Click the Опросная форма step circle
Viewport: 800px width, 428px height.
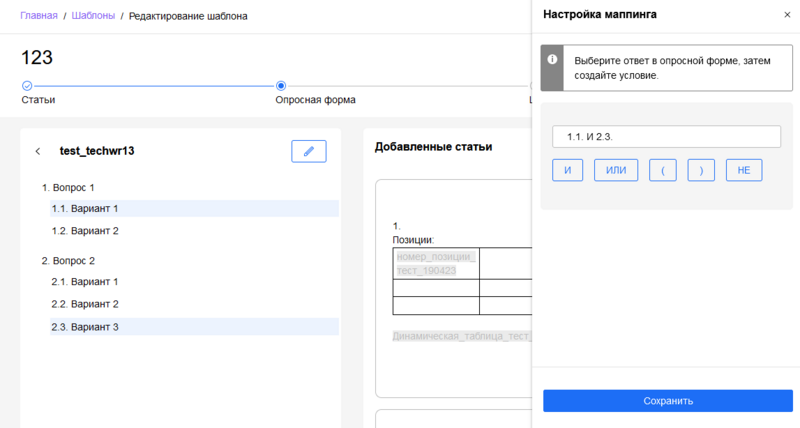point(281,86)
